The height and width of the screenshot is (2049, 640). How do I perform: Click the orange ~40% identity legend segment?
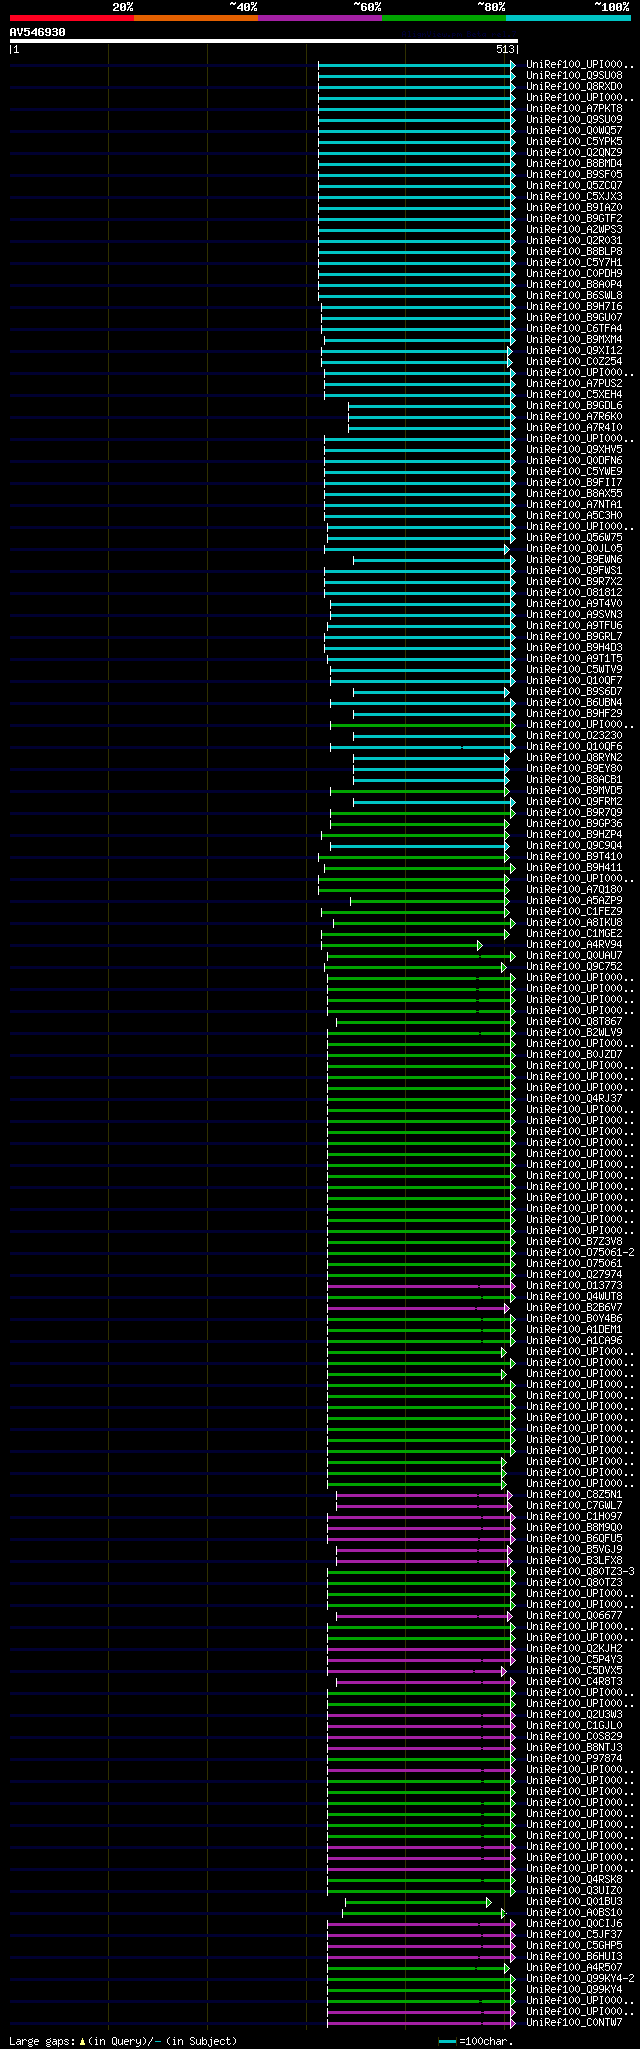pyautogui.click(x=196, y=18)
